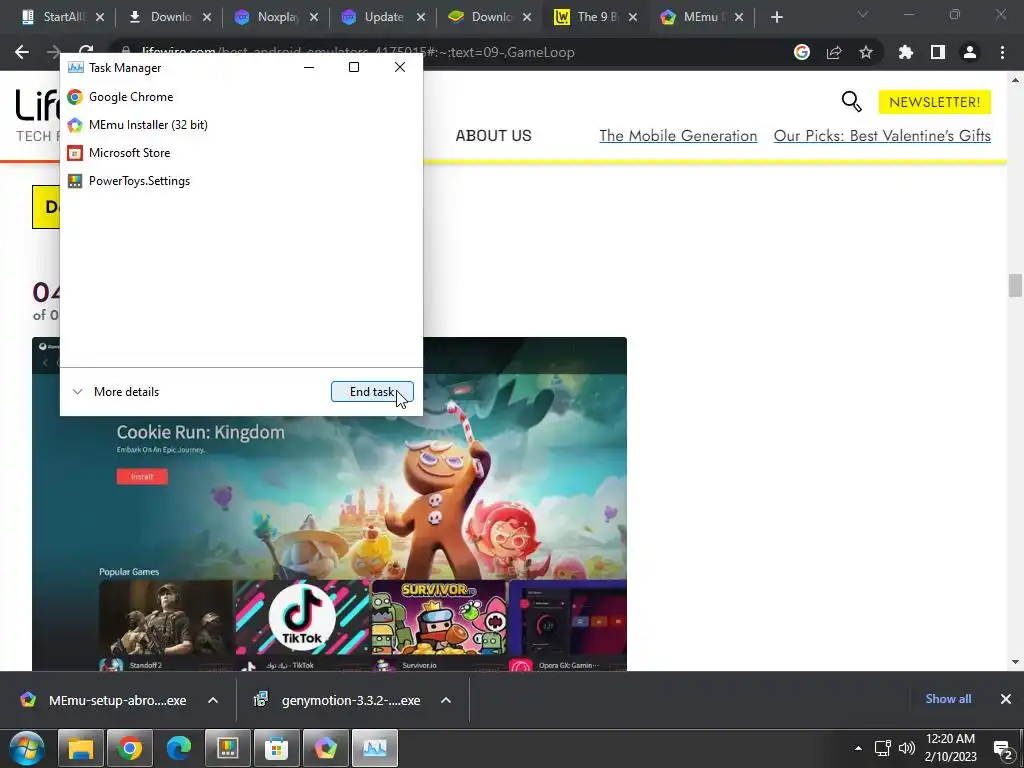Screen dimensions: 1024x768
Task: Open Our Picks: Best Valentine's Gifts link
Action: tap(882, 136)
